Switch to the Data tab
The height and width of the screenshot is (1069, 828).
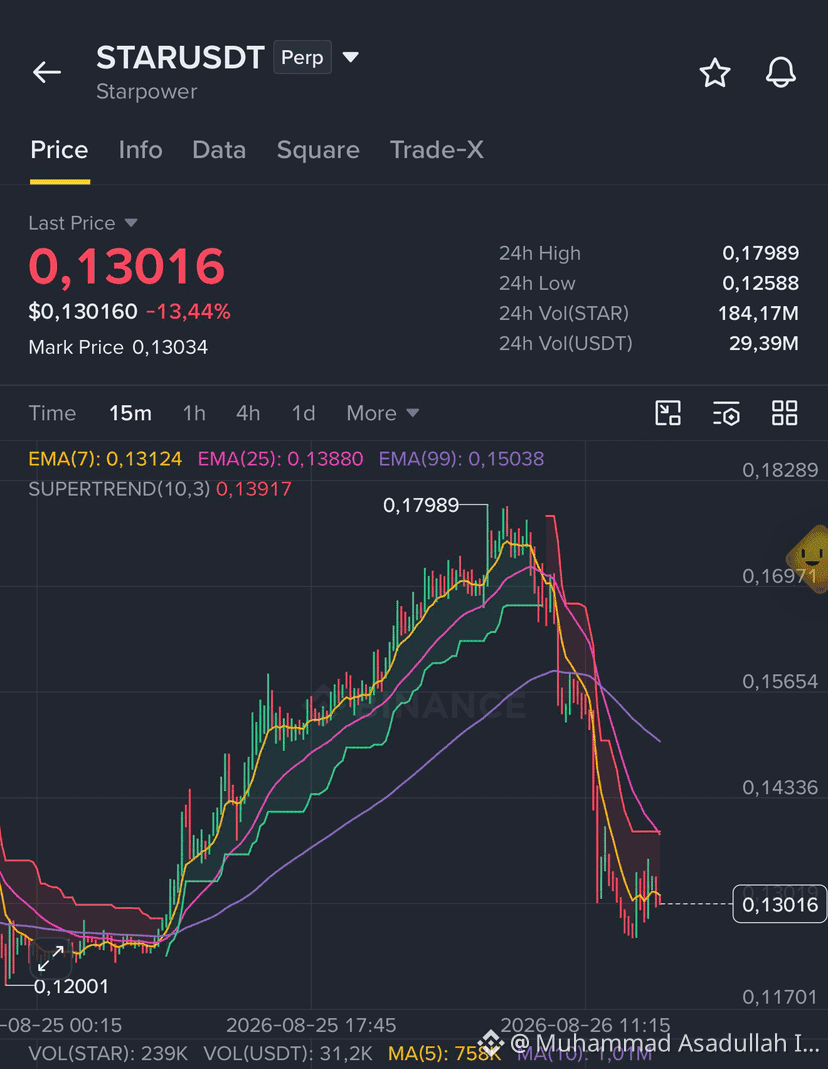pos(219,150)
